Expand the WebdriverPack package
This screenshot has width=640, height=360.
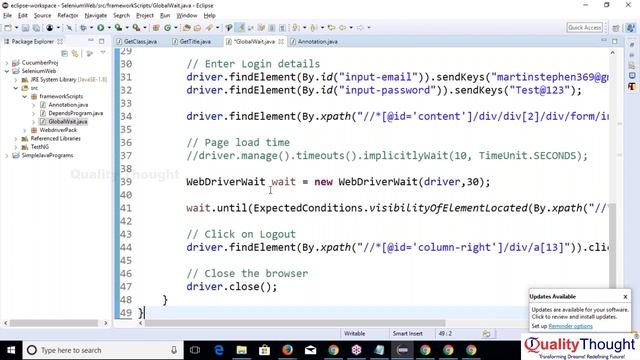point(24,130)
